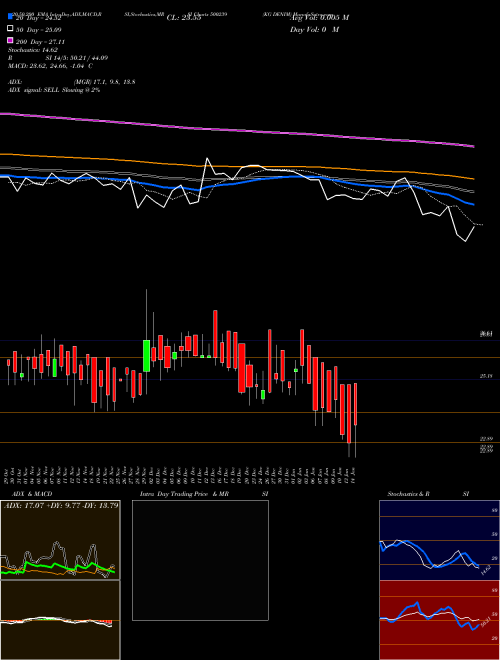Viewport: 500px width, 660px height.
Task: Open the MACD histogram panel
Action: tap(60, 620)
